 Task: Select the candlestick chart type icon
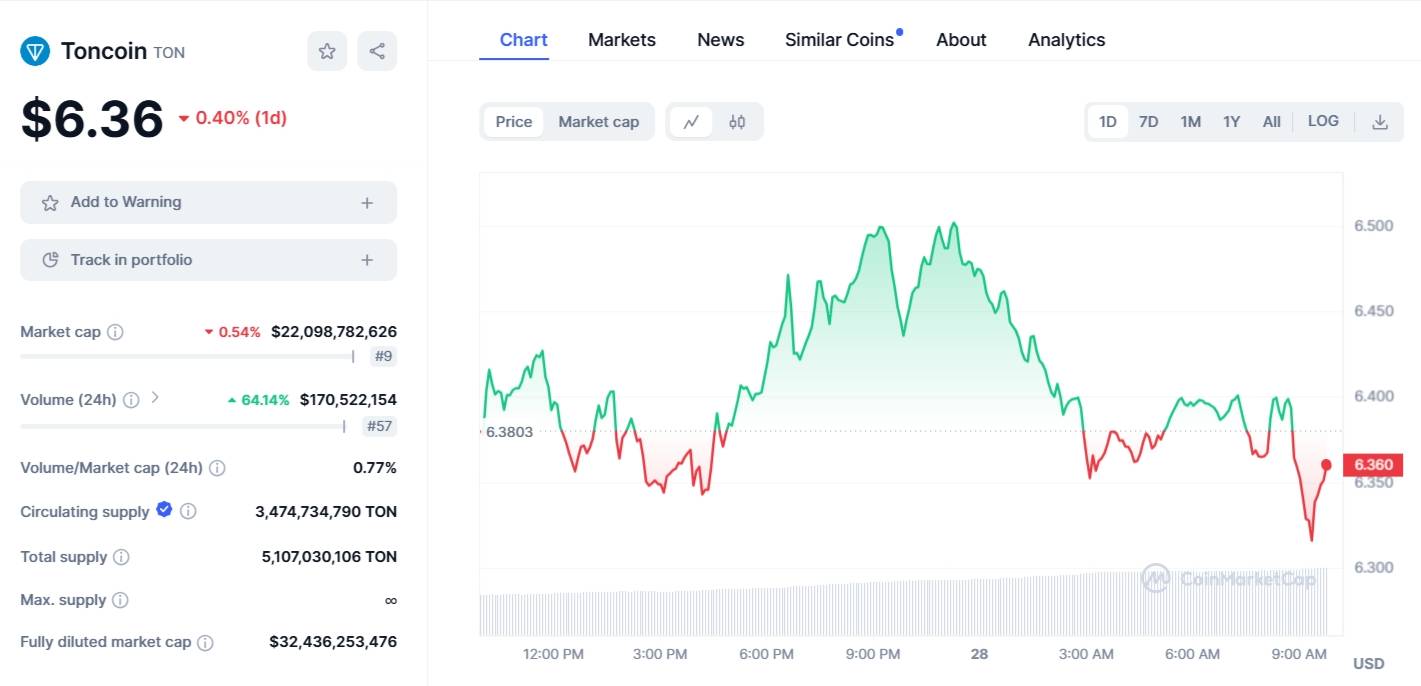tap(737, 122)
